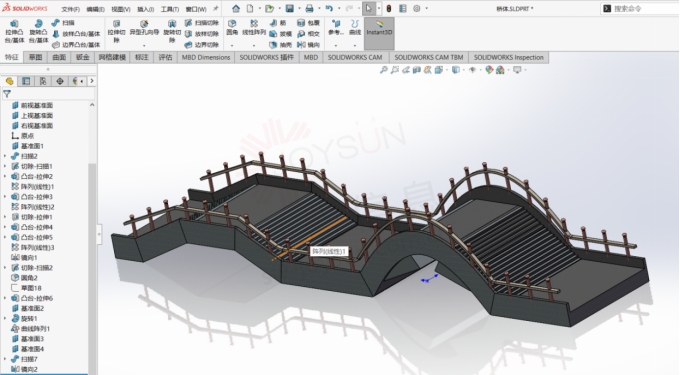Click the print icon in the top toolbar
Screen dimensions: 680x375
(x=309, y=8)
